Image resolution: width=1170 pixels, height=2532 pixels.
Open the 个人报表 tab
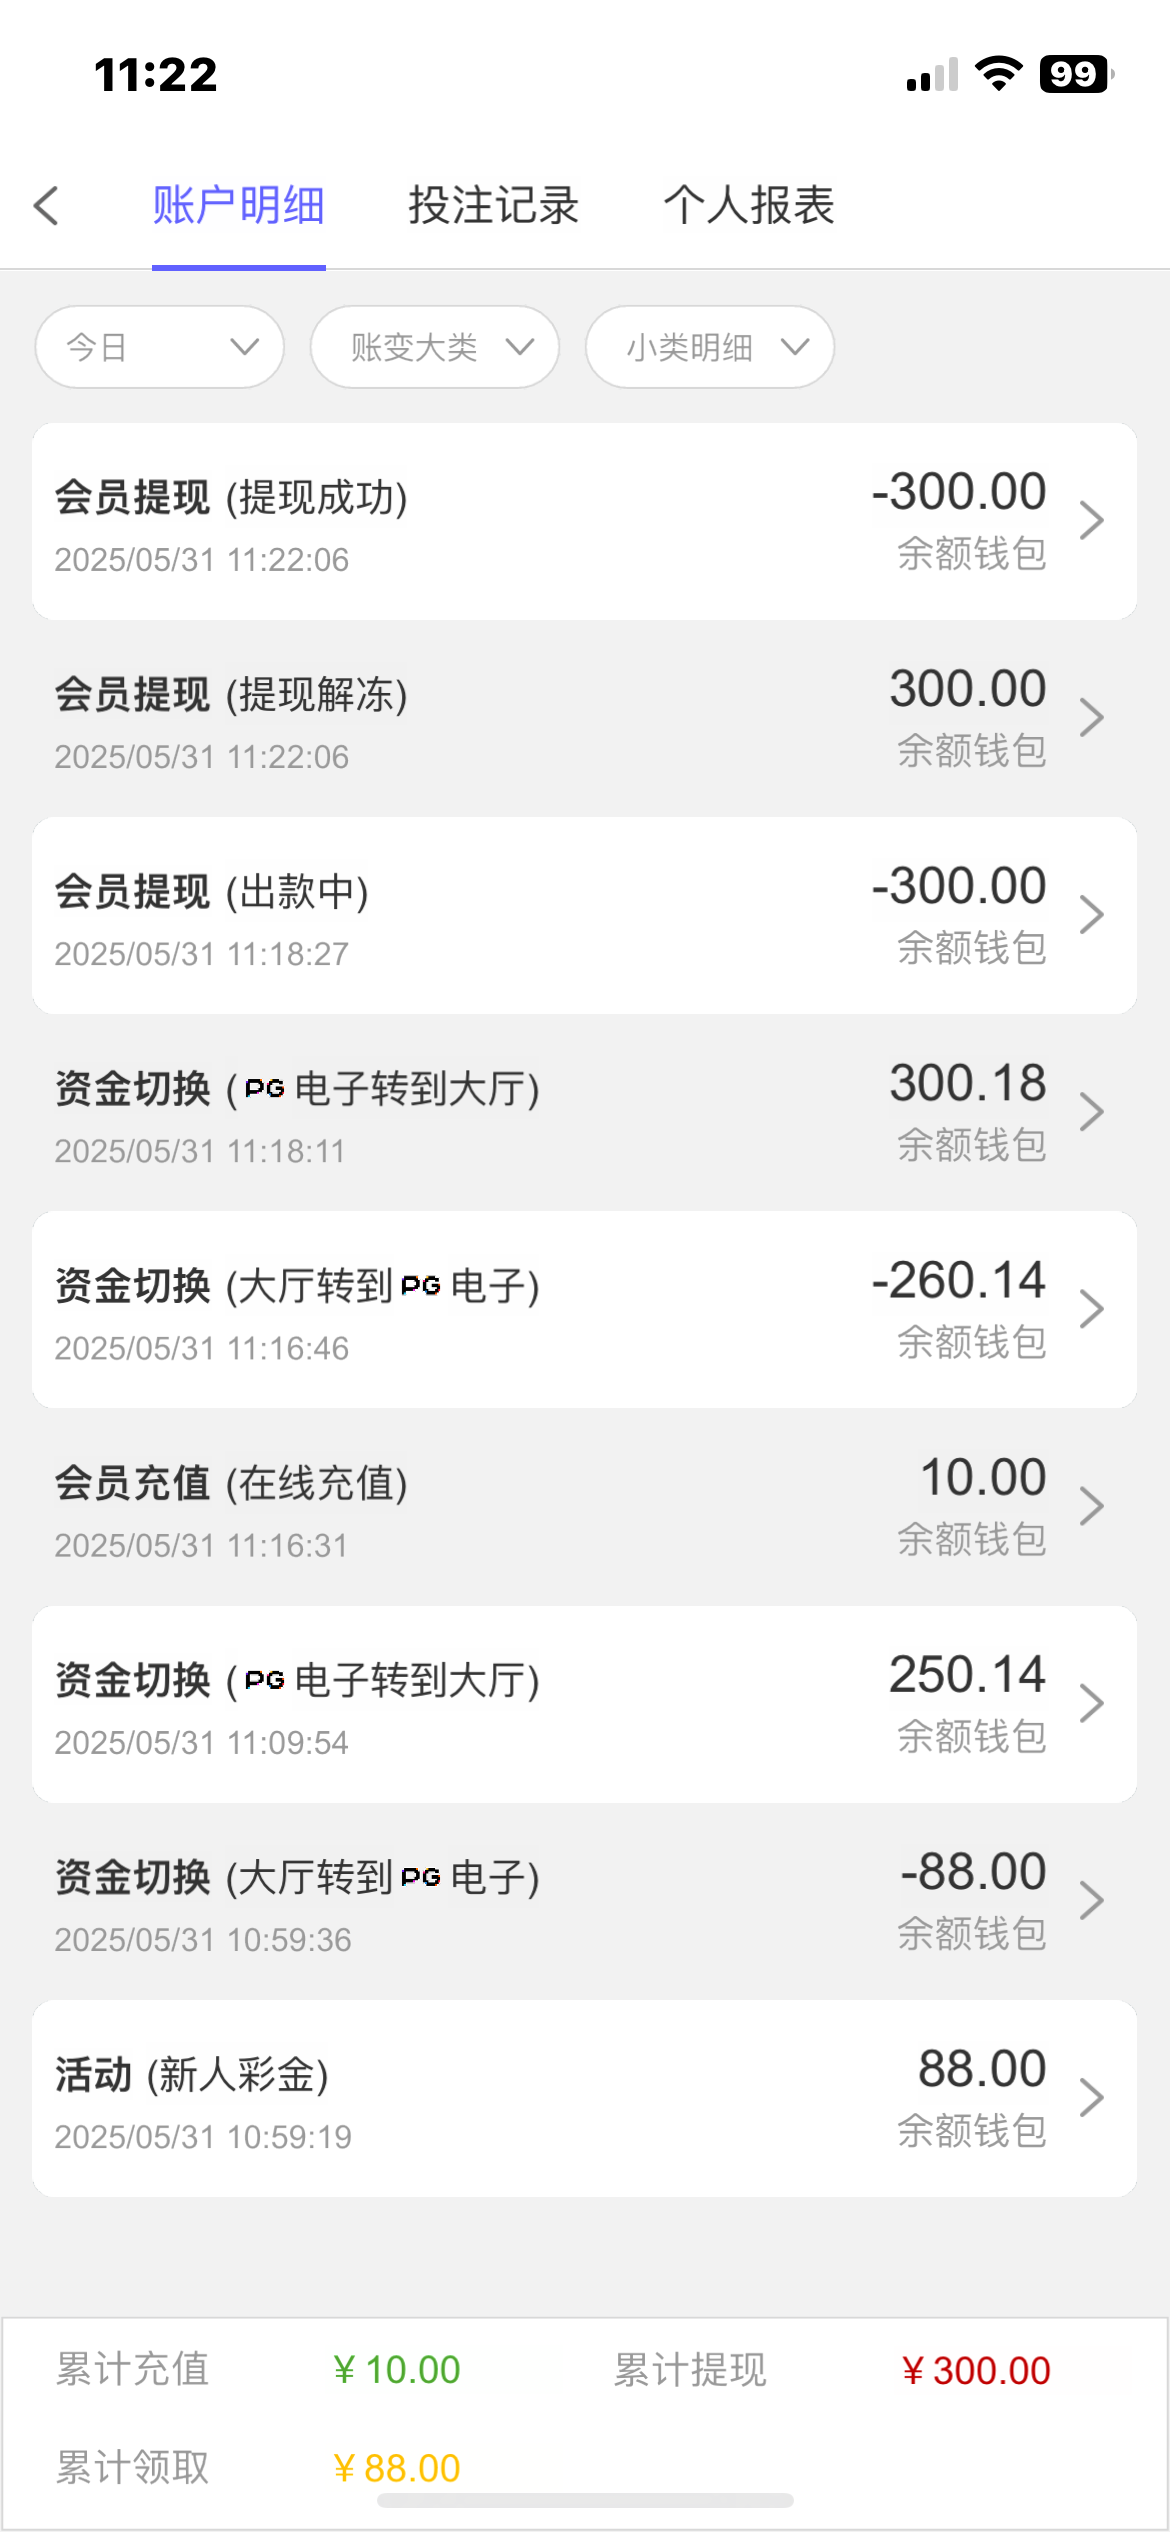(x=749, y=206)
